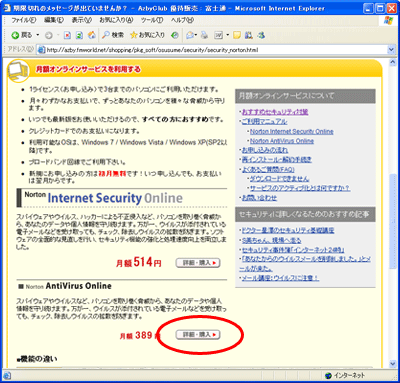Click the page vertical scrollbar thumb
The width and height of the screenshot is (400, 383).
pyautogui.click(x=392, y=222)
